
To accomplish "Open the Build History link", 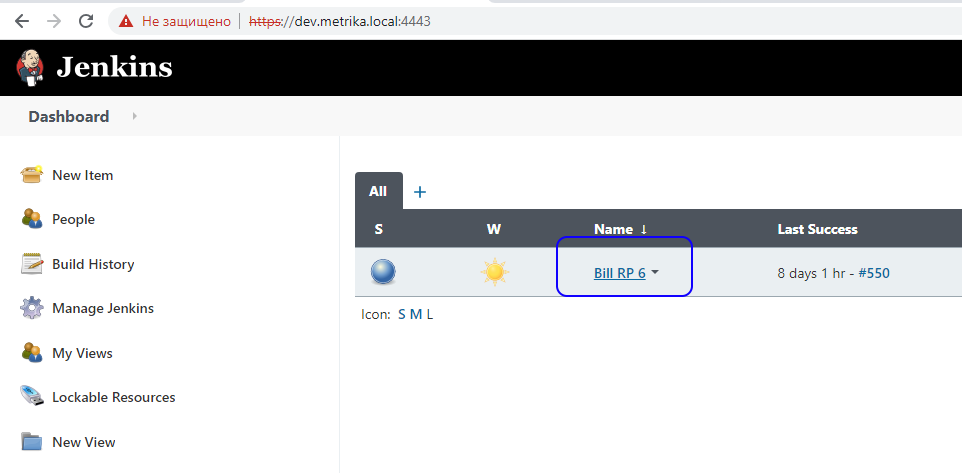I will 93,264.
